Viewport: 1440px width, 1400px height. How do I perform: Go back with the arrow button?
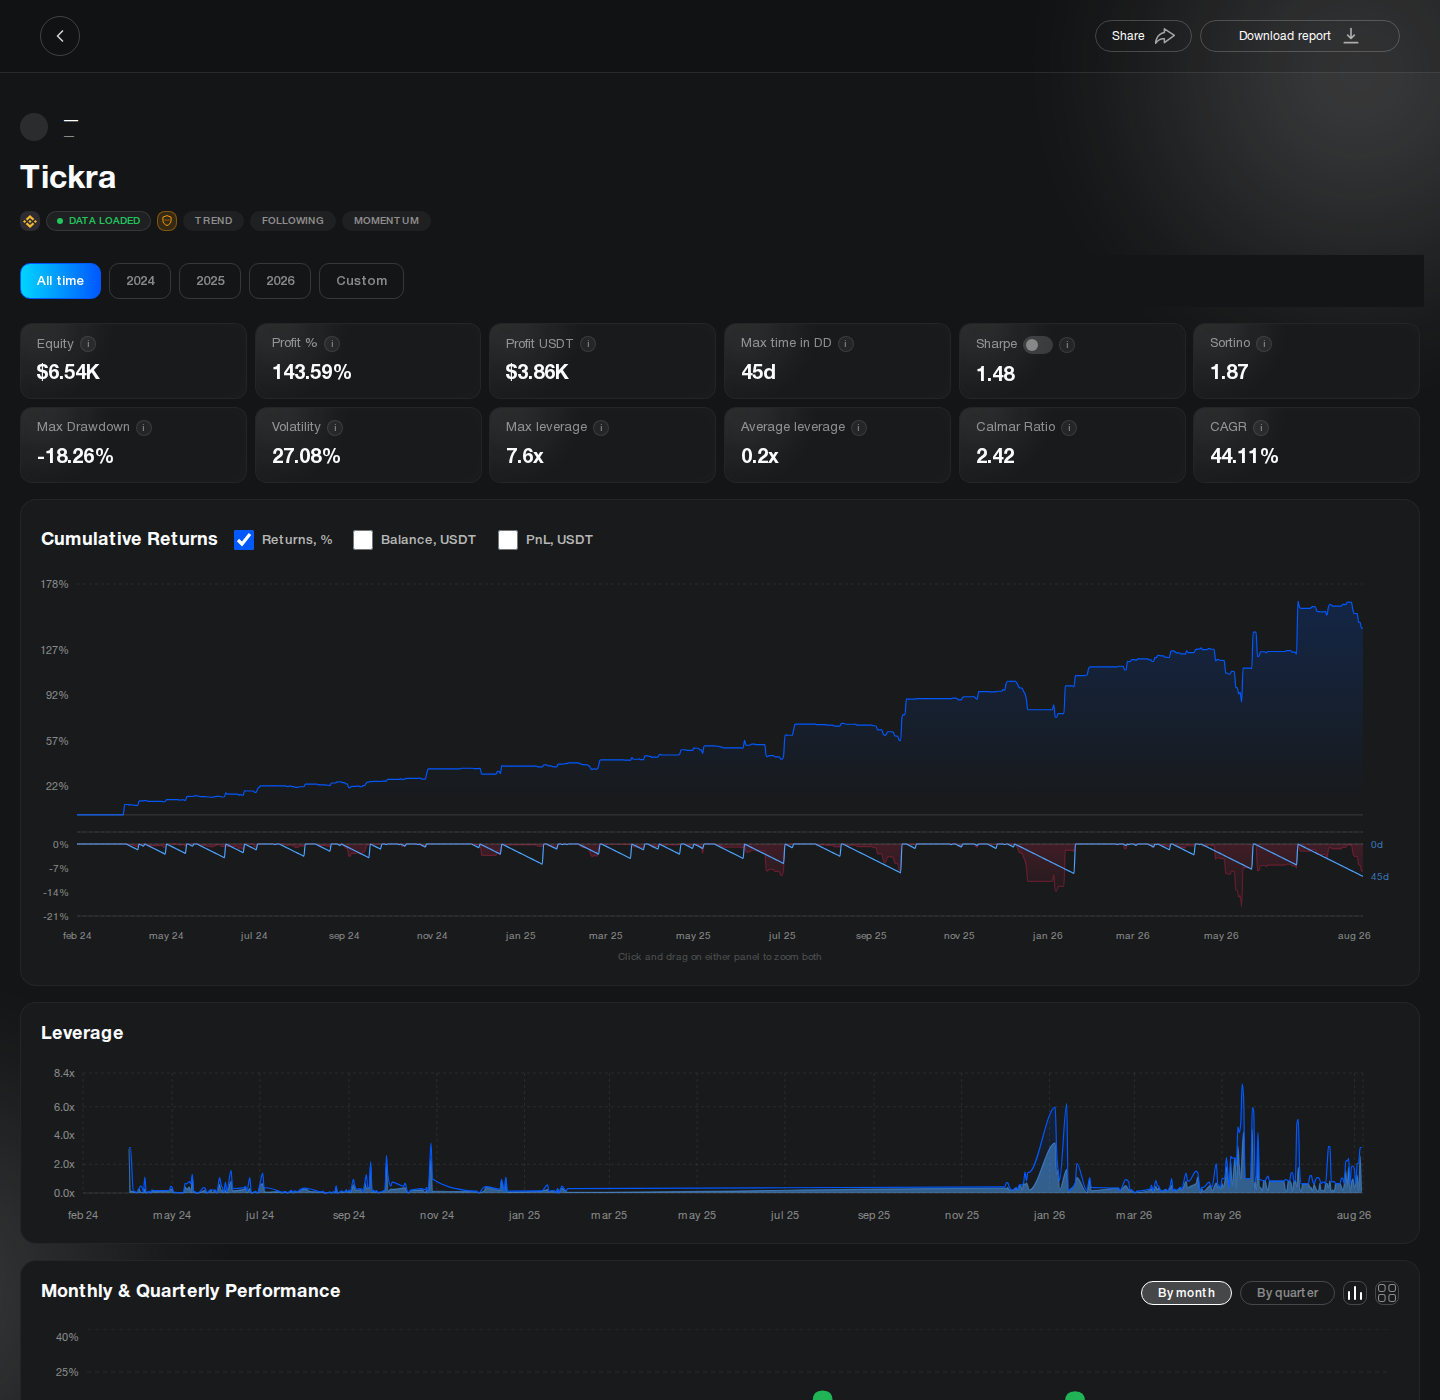pos(60,36)
